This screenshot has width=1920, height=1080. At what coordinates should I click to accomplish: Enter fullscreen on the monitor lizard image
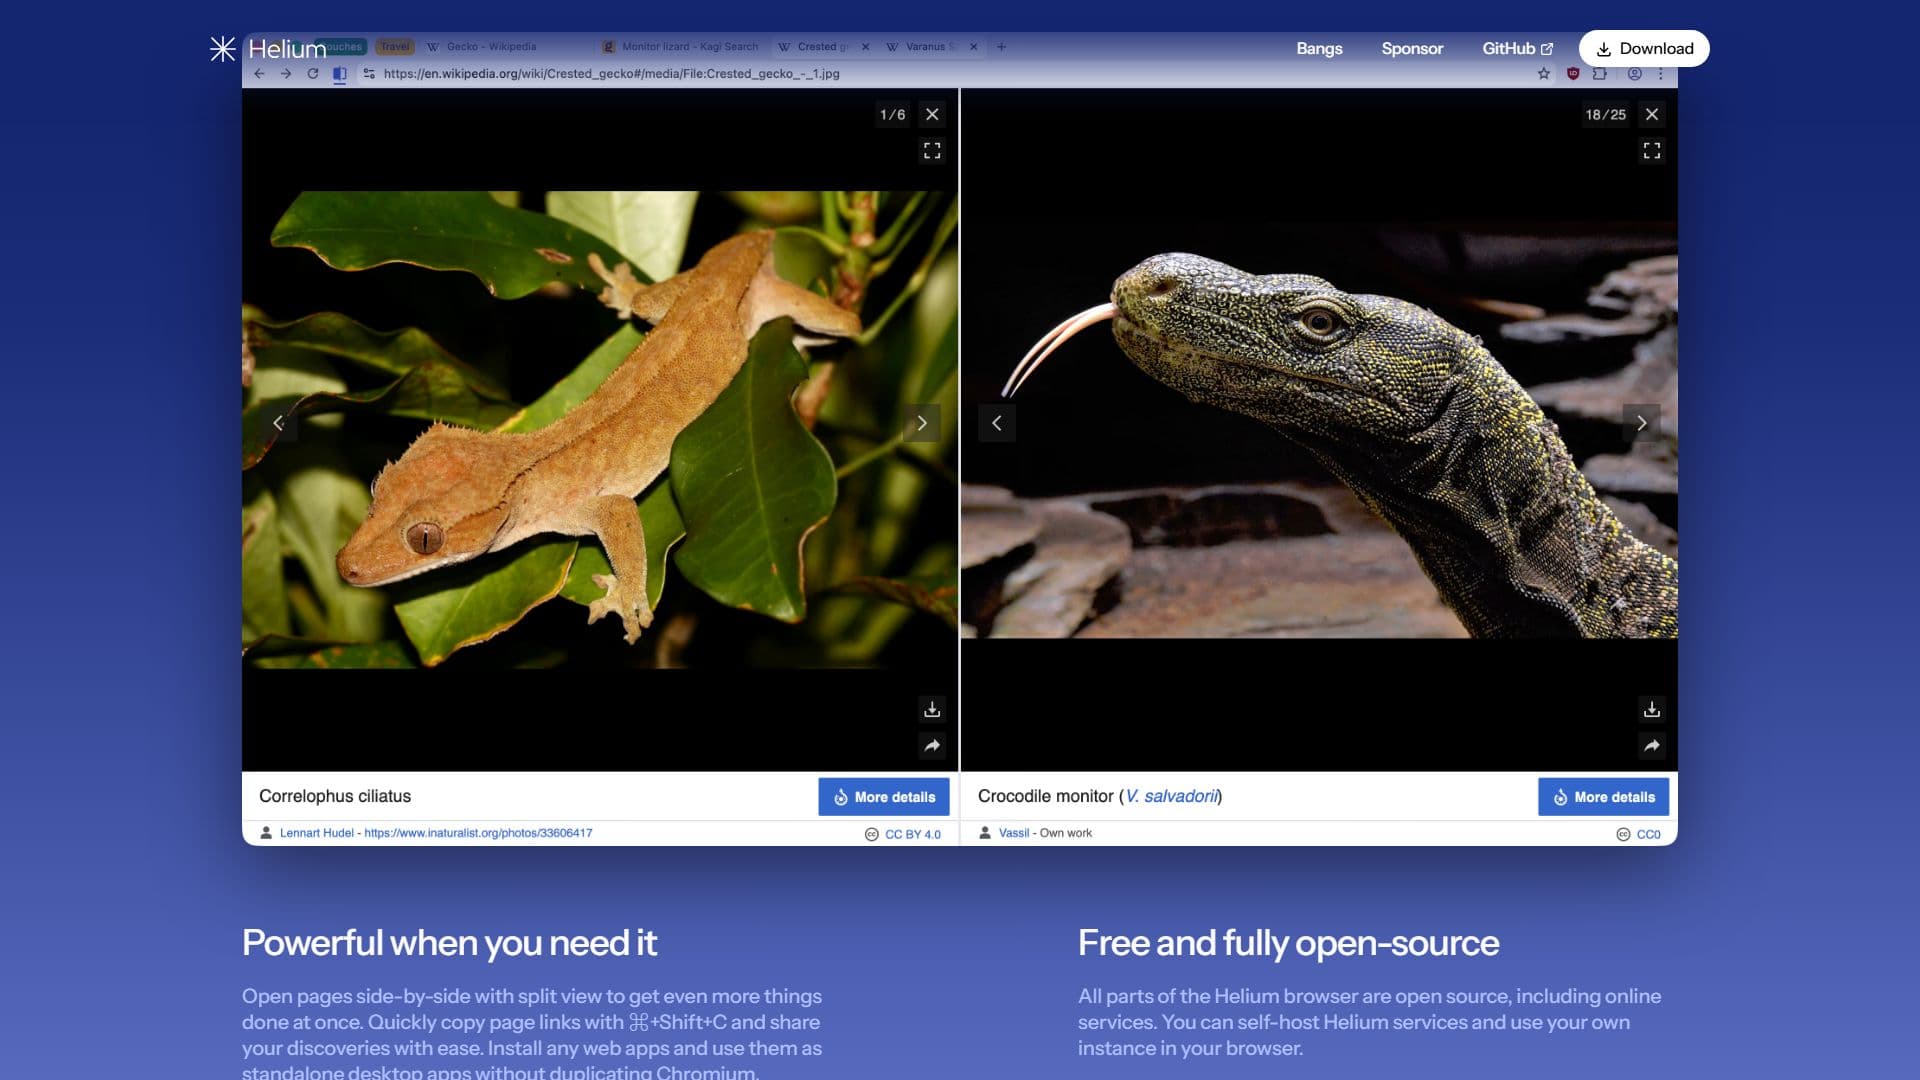[x=1652, y=150]
